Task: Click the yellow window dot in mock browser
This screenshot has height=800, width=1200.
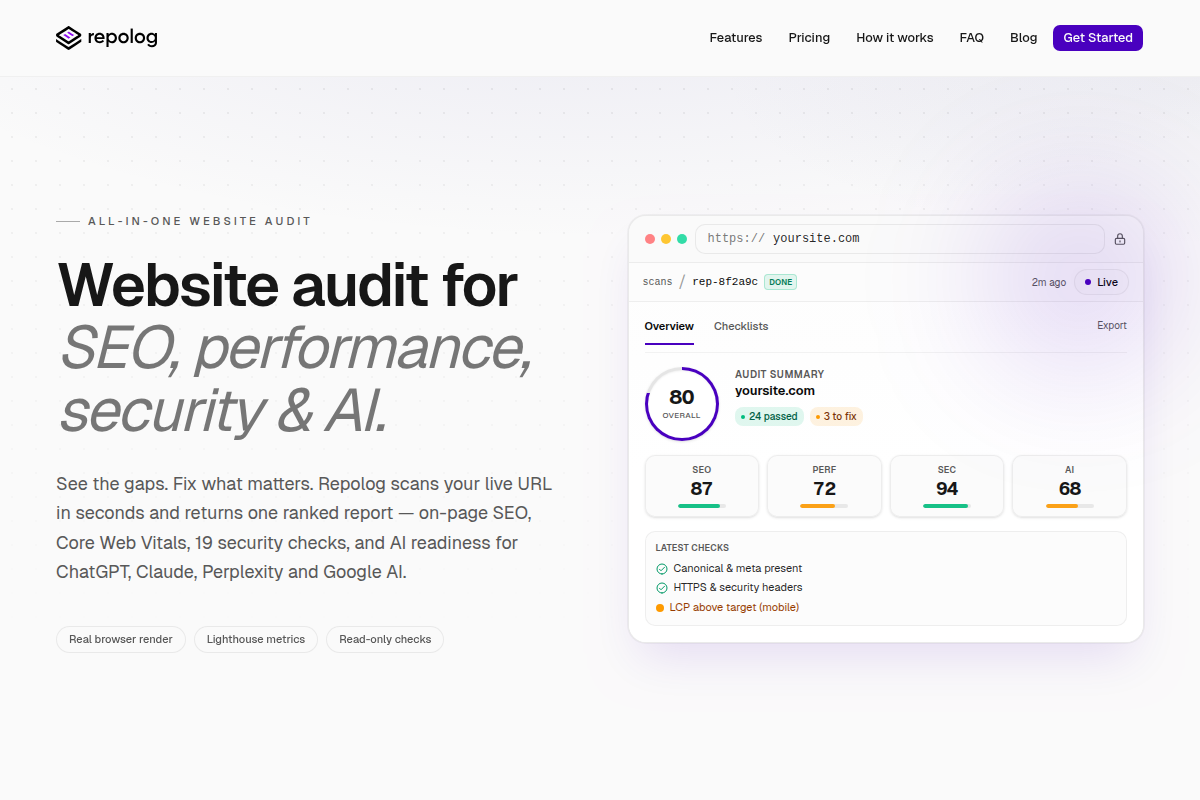Action: point(666,239)
